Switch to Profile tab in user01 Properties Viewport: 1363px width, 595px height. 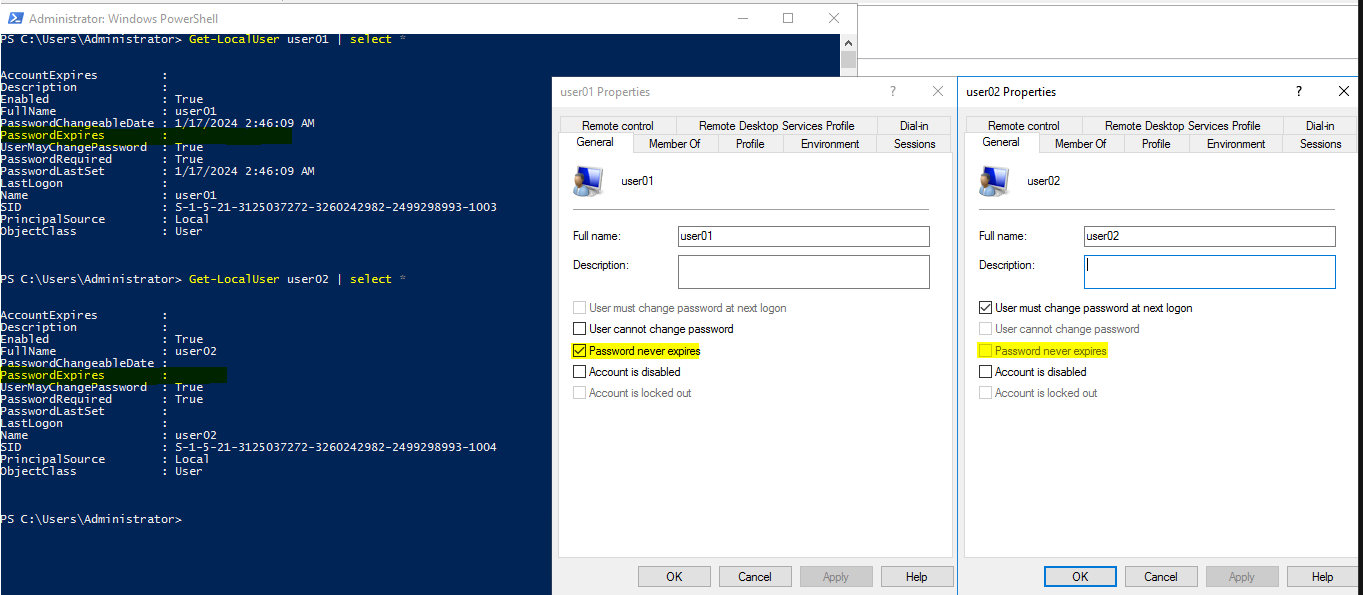tap(750, 144)
